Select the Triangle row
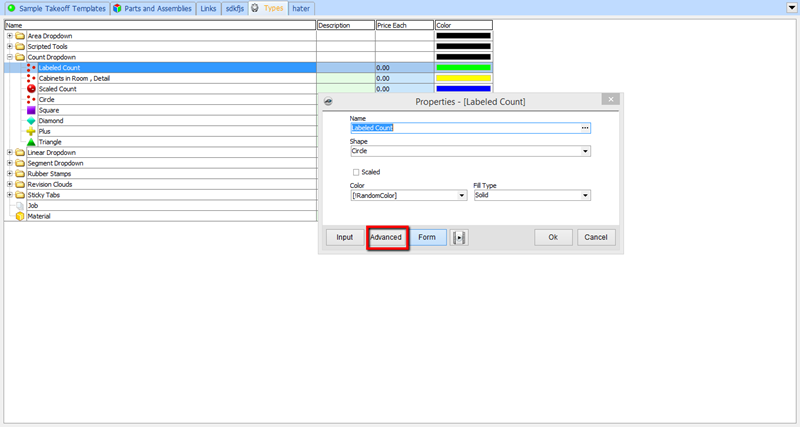 (161, 142)
